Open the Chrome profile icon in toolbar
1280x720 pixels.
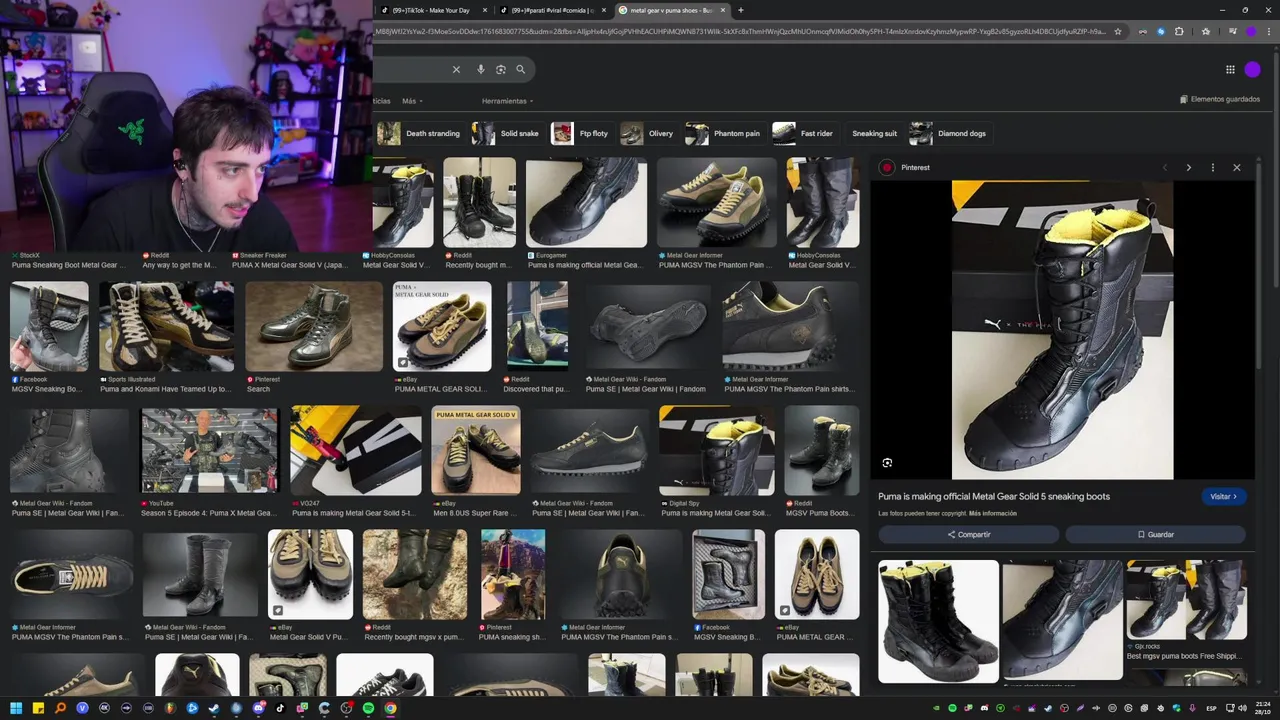click(1251, 31)
